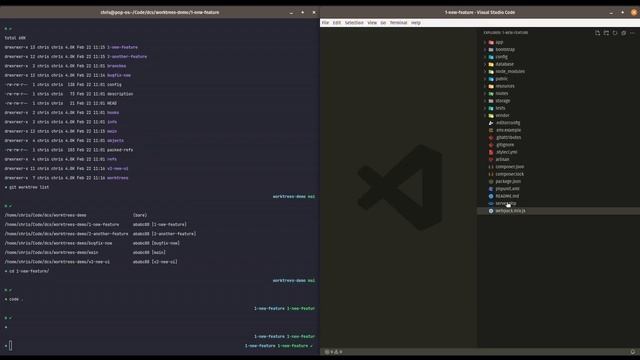640x360 pixels.
Task: Open the Selection menu
Action: (354, 23)
